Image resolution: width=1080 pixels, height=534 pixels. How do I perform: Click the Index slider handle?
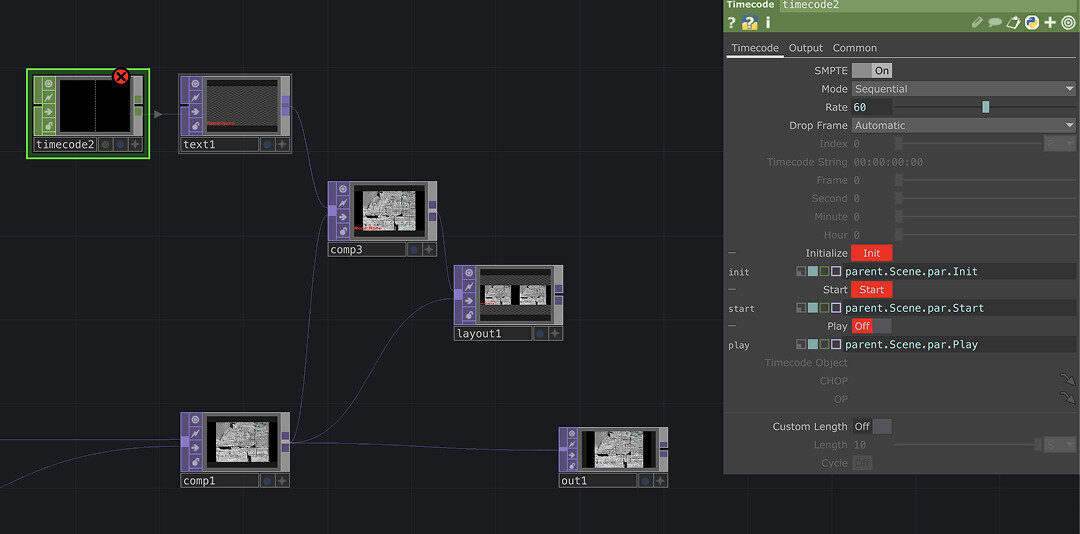pos(898,143)
